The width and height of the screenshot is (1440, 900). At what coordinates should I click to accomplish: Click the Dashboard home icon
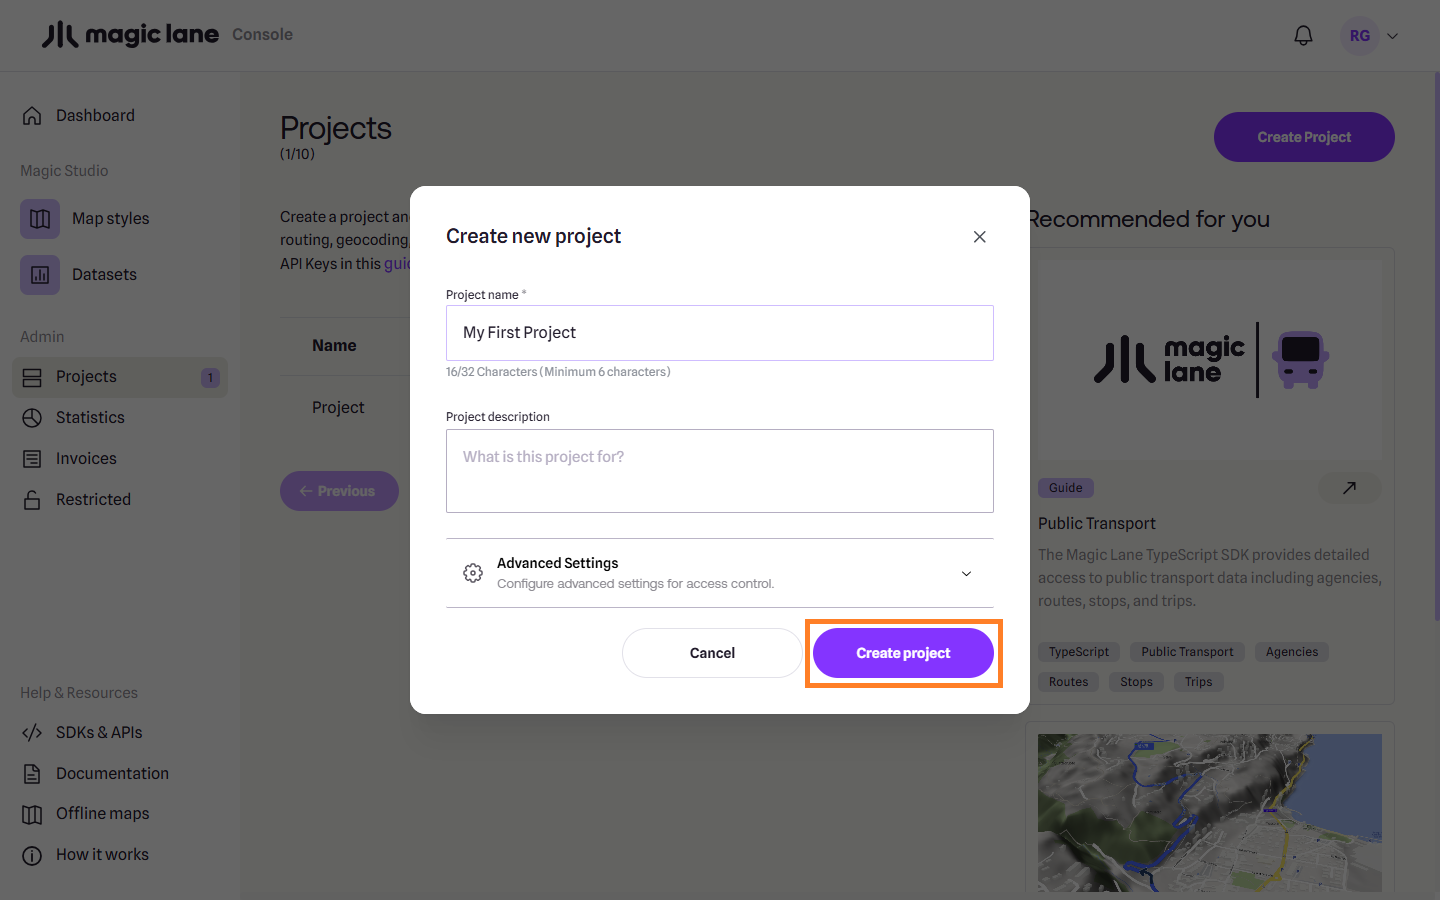tap(32, 116)
